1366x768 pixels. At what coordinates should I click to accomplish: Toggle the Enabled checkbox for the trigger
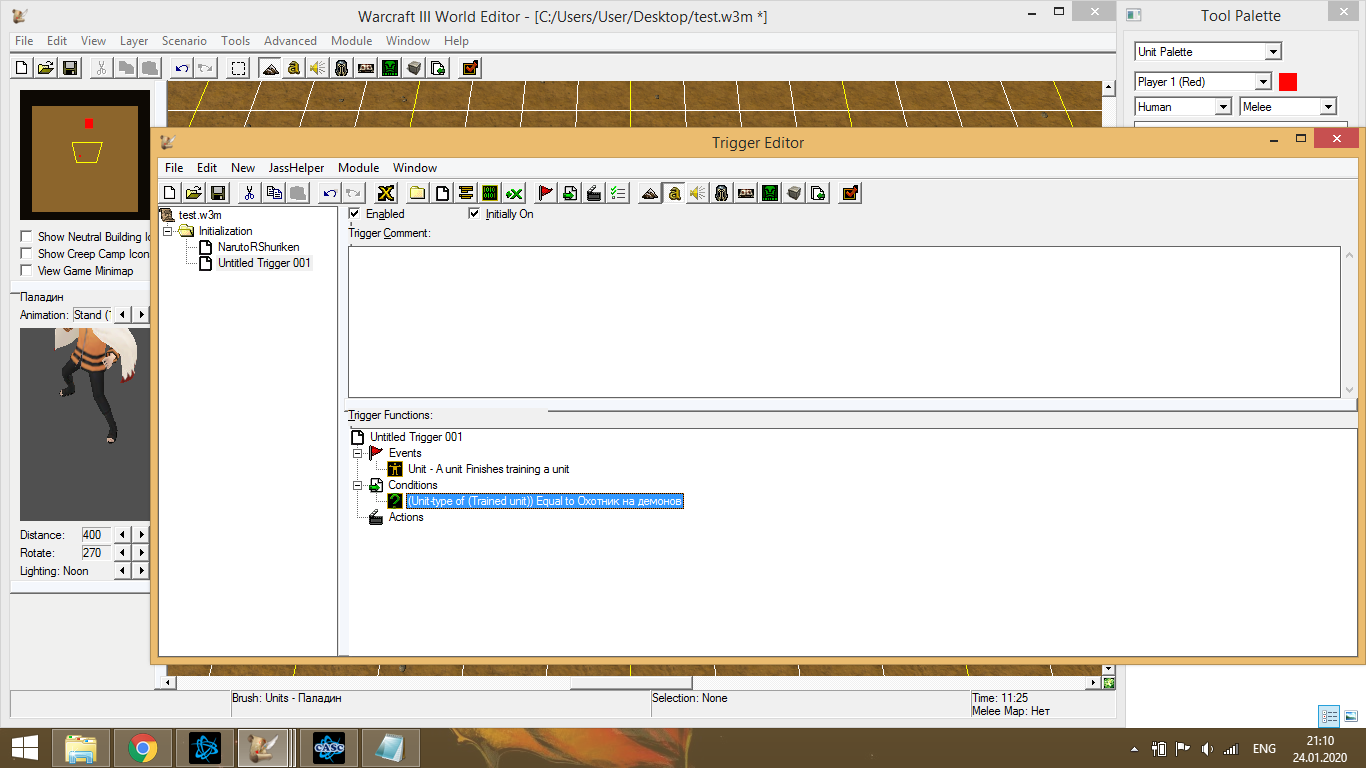pos(354,214)
